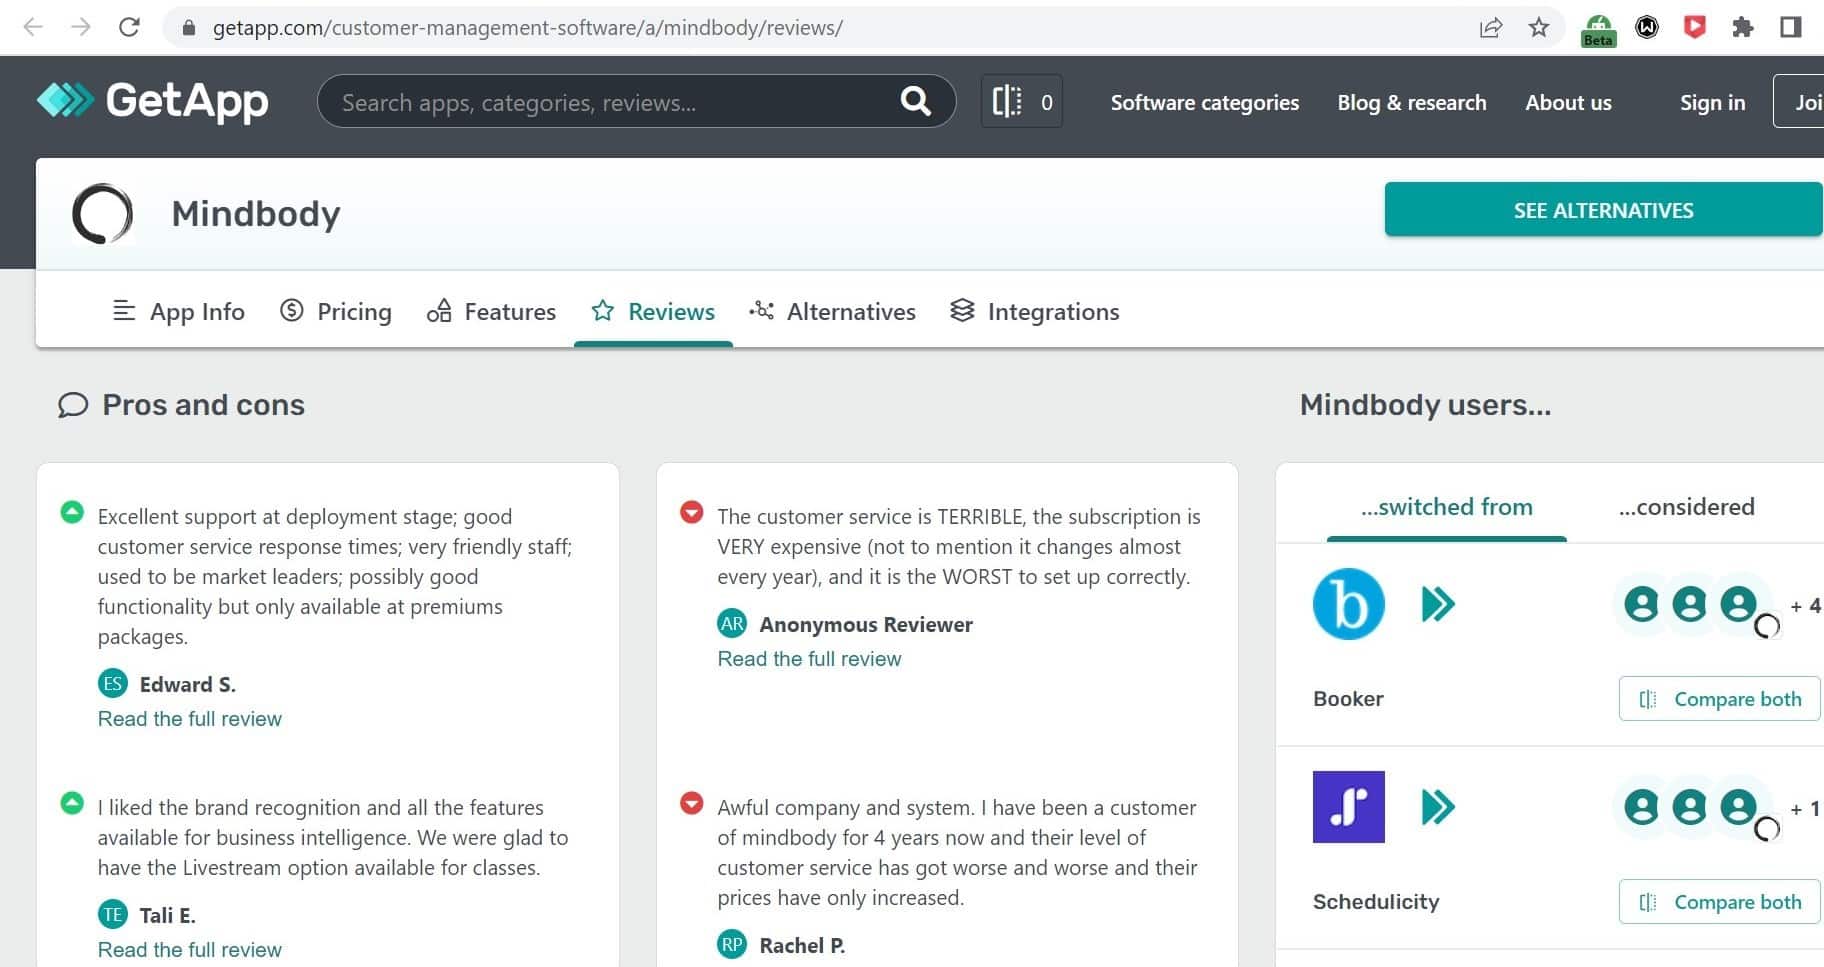
Task: Switch to the Pricing tab
Action: click(x=335, y=312)
